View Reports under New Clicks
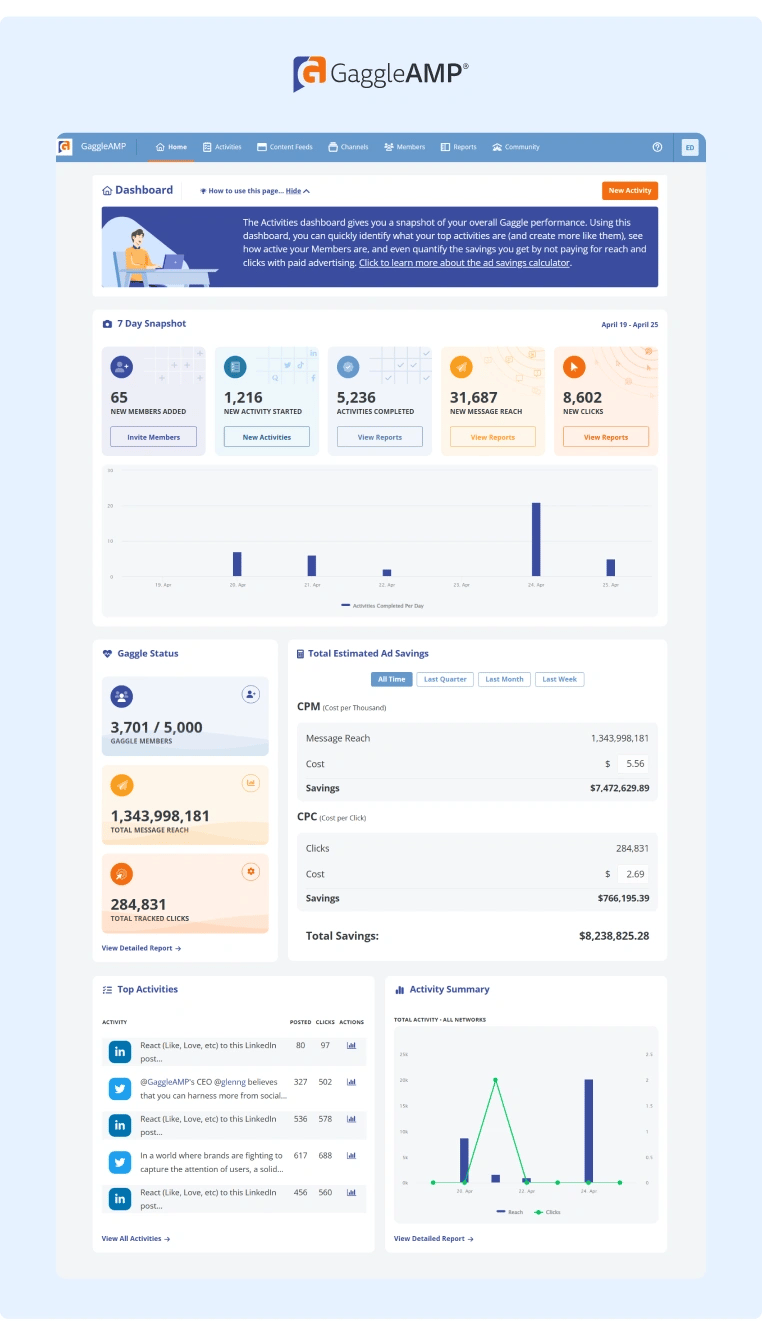The width and height of the screenshot is (762, 1335). pyautogui.click(x=606, y=437)
